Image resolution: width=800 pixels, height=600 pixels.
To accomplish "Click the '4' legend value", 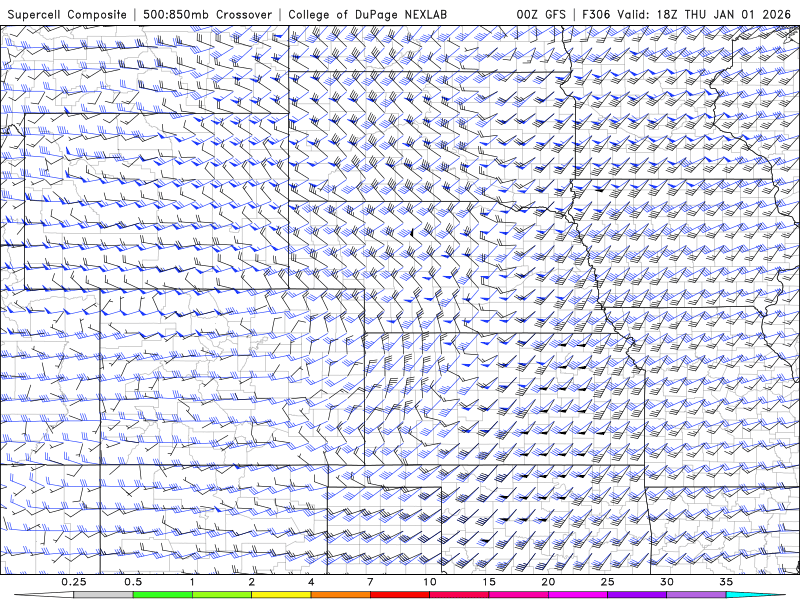I will [311, 582].
